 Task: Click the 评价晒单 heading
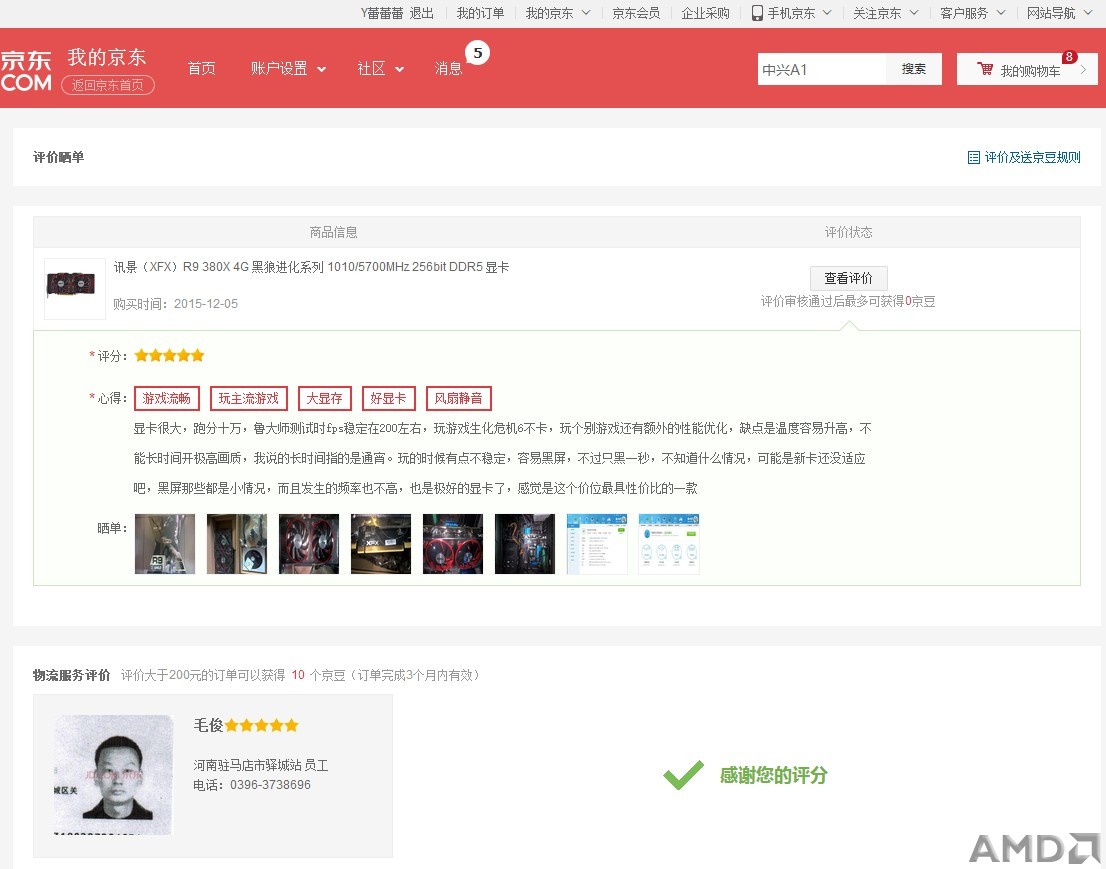point(59,157)
